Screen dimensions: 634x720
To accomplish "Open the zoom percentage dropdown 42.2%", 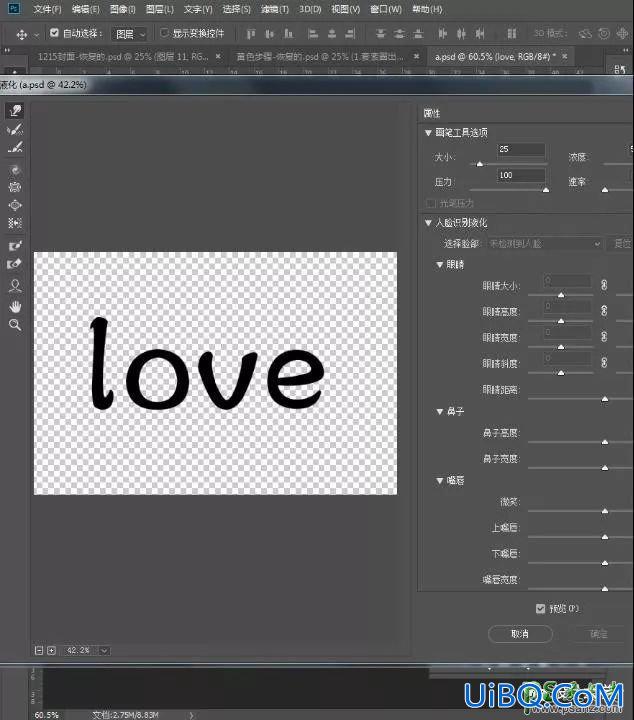I will coord(105,650).
